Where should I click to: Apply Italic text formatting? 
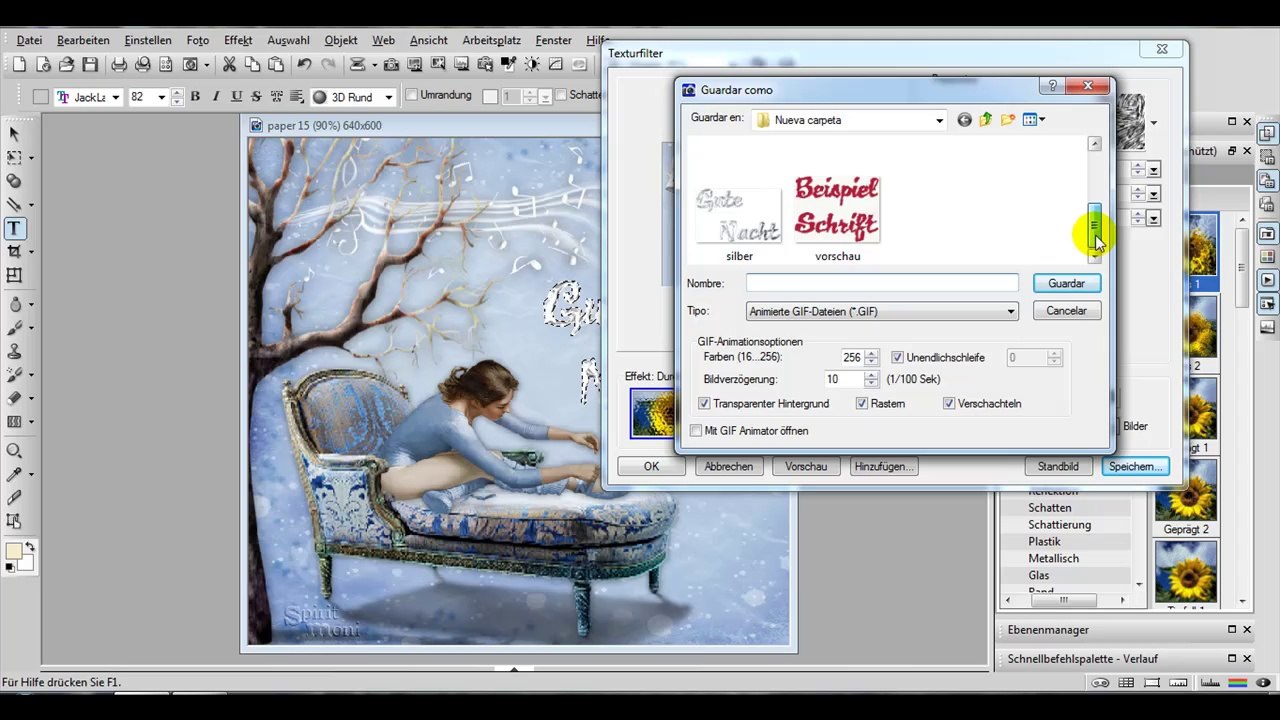pyautogui.click(x=216, y=97)
